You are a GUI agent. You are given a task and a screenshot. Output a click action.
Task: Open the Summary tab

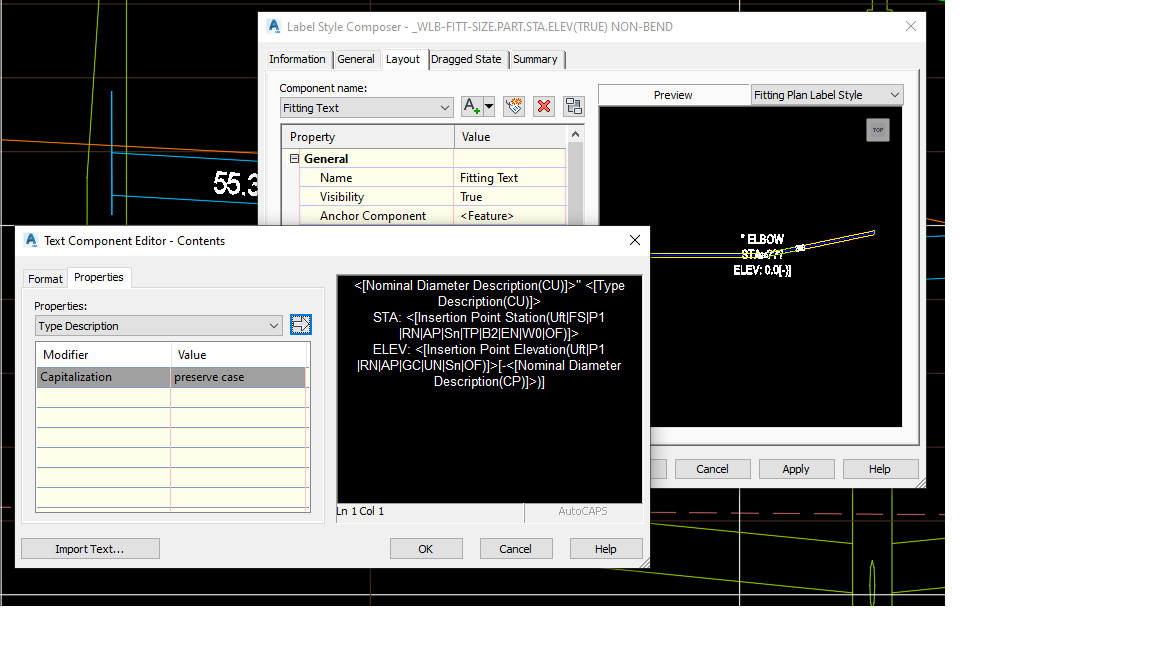tap(535, 59)
